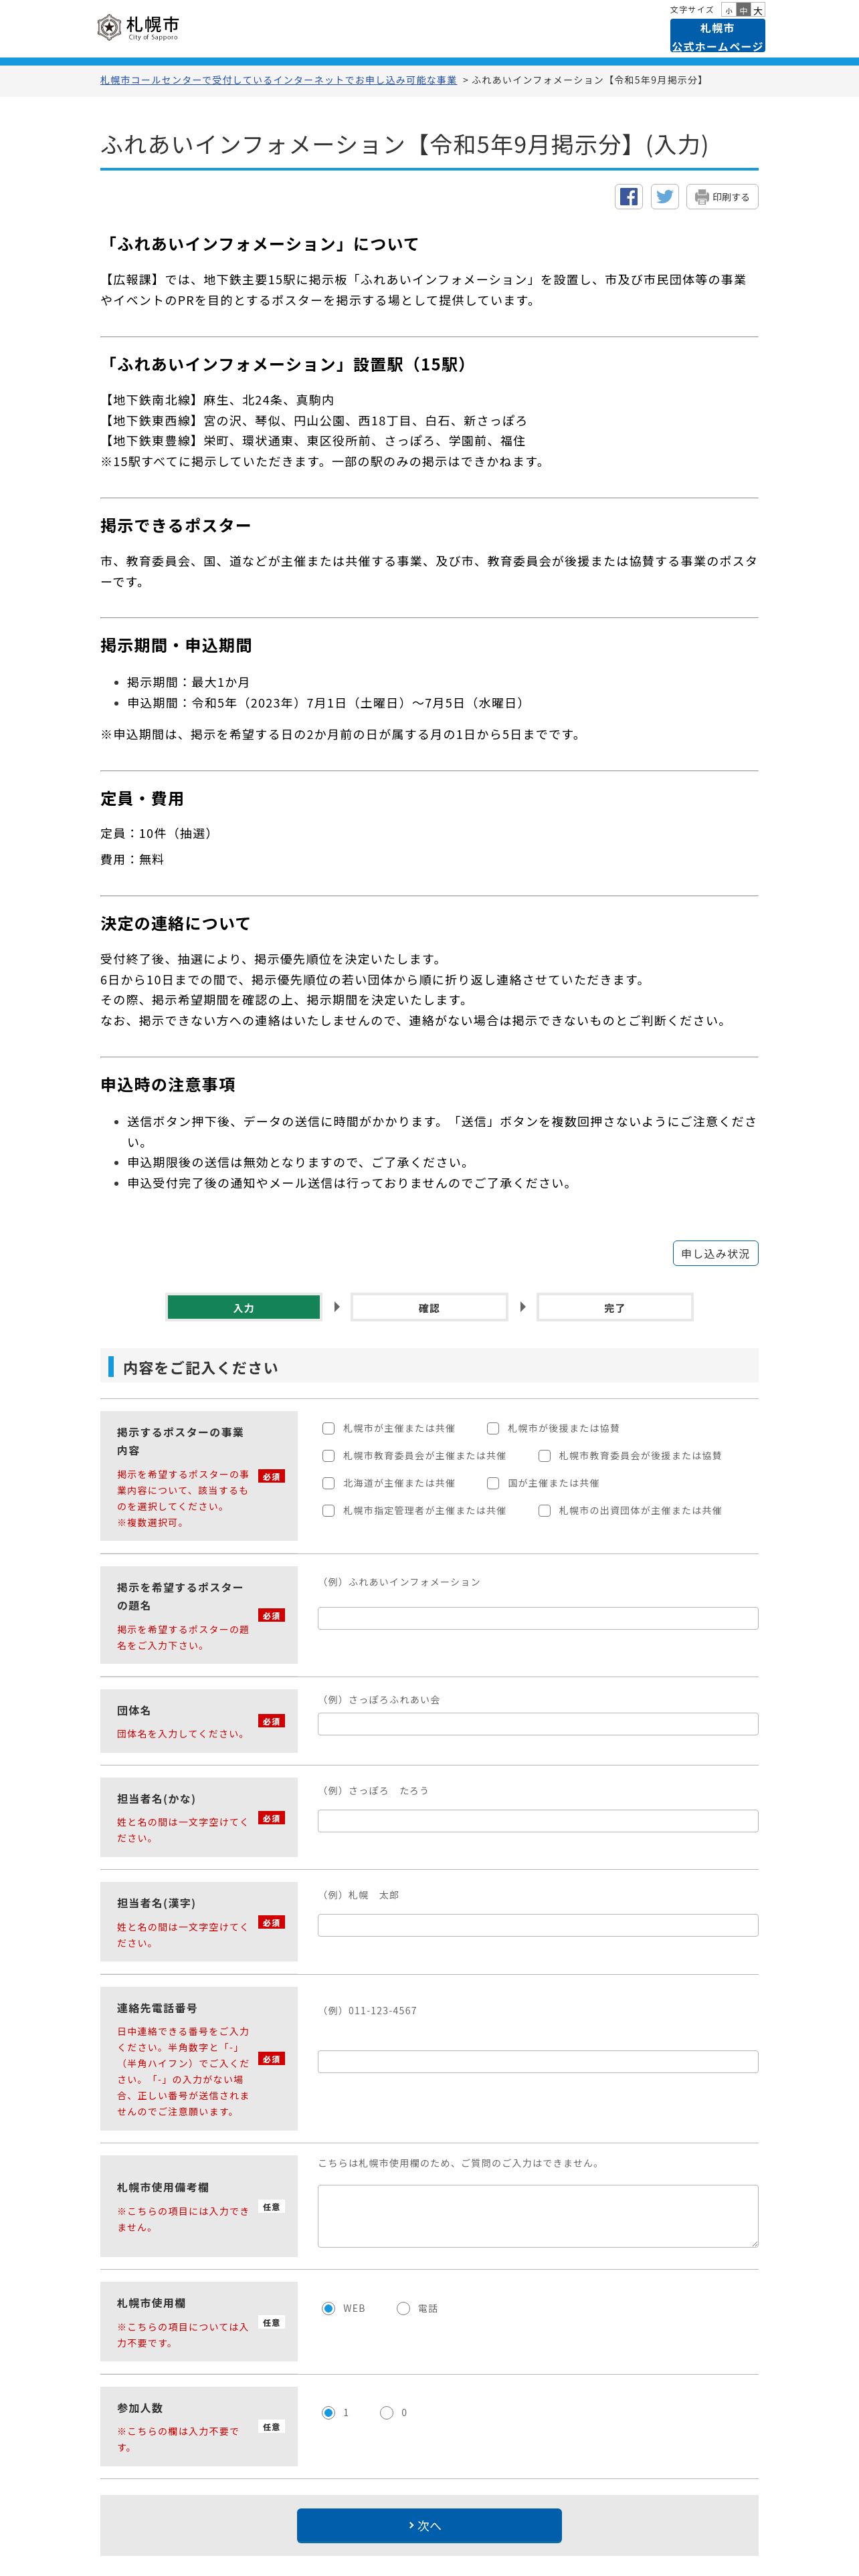This screenshot has height=2576, width=859.
Task: Focus the 担当者名(かな) input field
Action: pyautogui.click(x=538, y=1821)
